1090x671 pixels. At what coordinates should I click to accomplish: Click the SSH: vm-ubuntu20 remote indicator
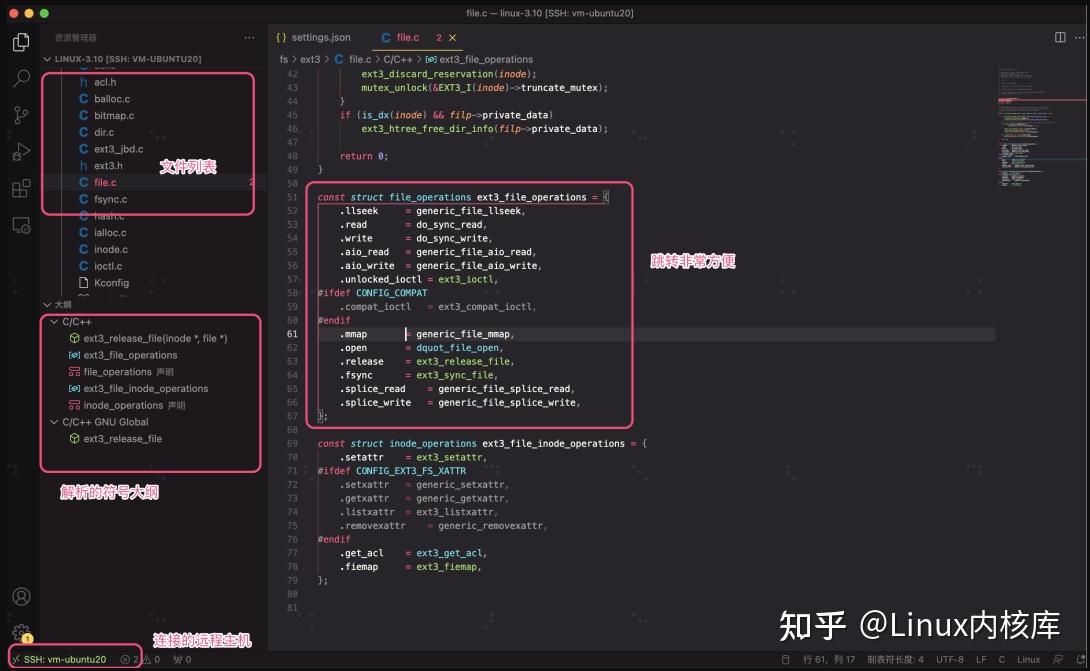pyautogui.click(x=60, y=659)
